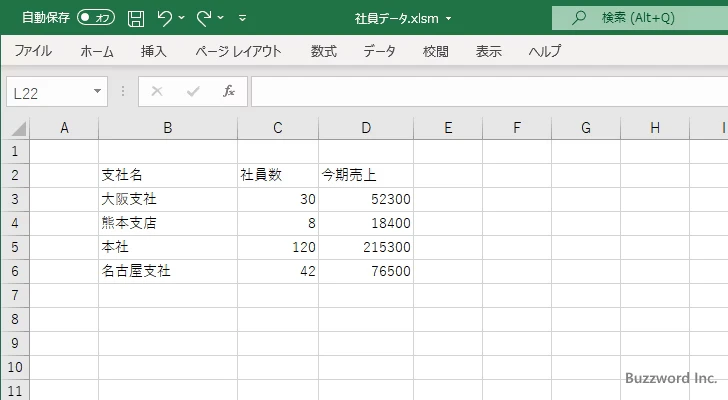
Task: Select the cell containing 215300
Action: point(366,247)
